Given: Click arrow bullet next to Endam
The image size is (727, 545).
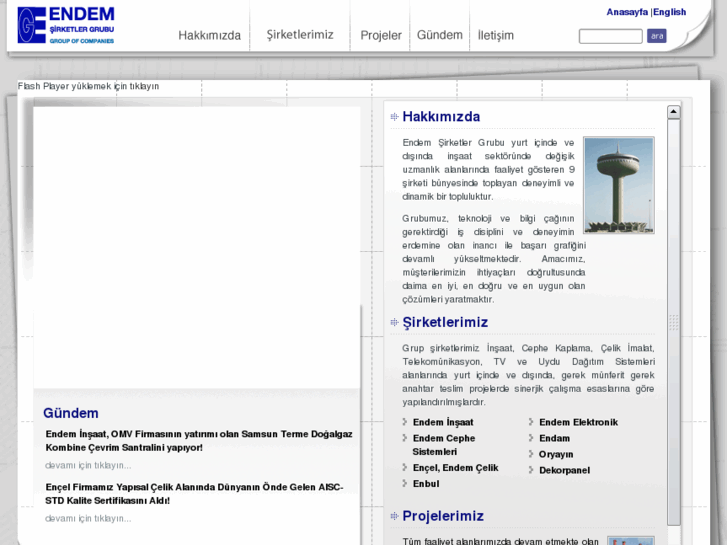Looking at the screenshot, I should coord(531,438).
